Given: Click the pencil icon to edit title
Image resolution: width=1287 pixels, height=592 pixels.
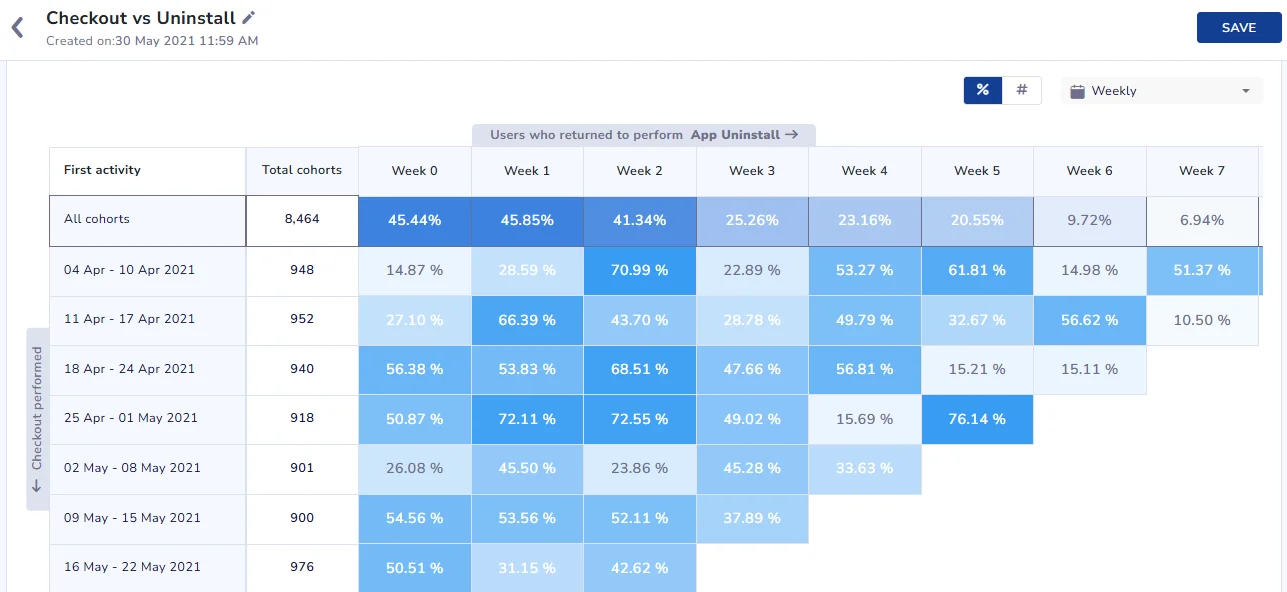Looking at the screenshot, I should coord(249,18).
